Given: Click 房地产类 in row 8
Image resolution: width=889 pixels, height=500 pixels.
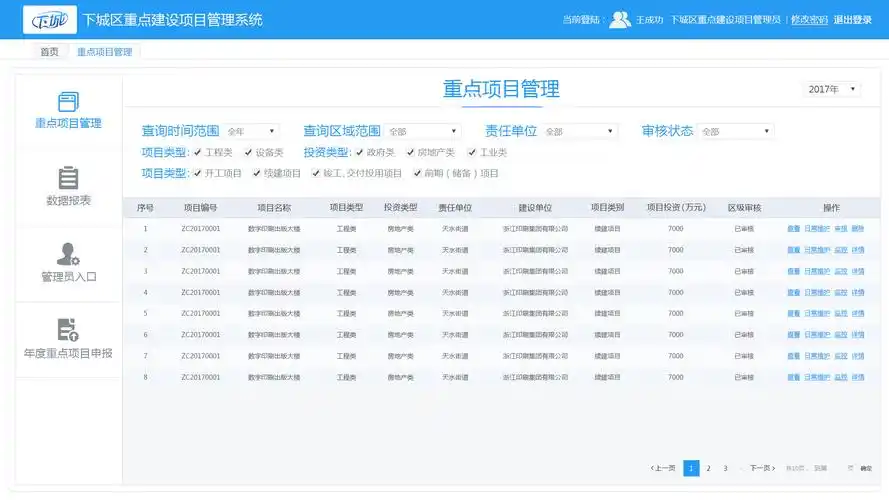Looking at the screenshot, I should pyautogui.click(x=400, y=377).
